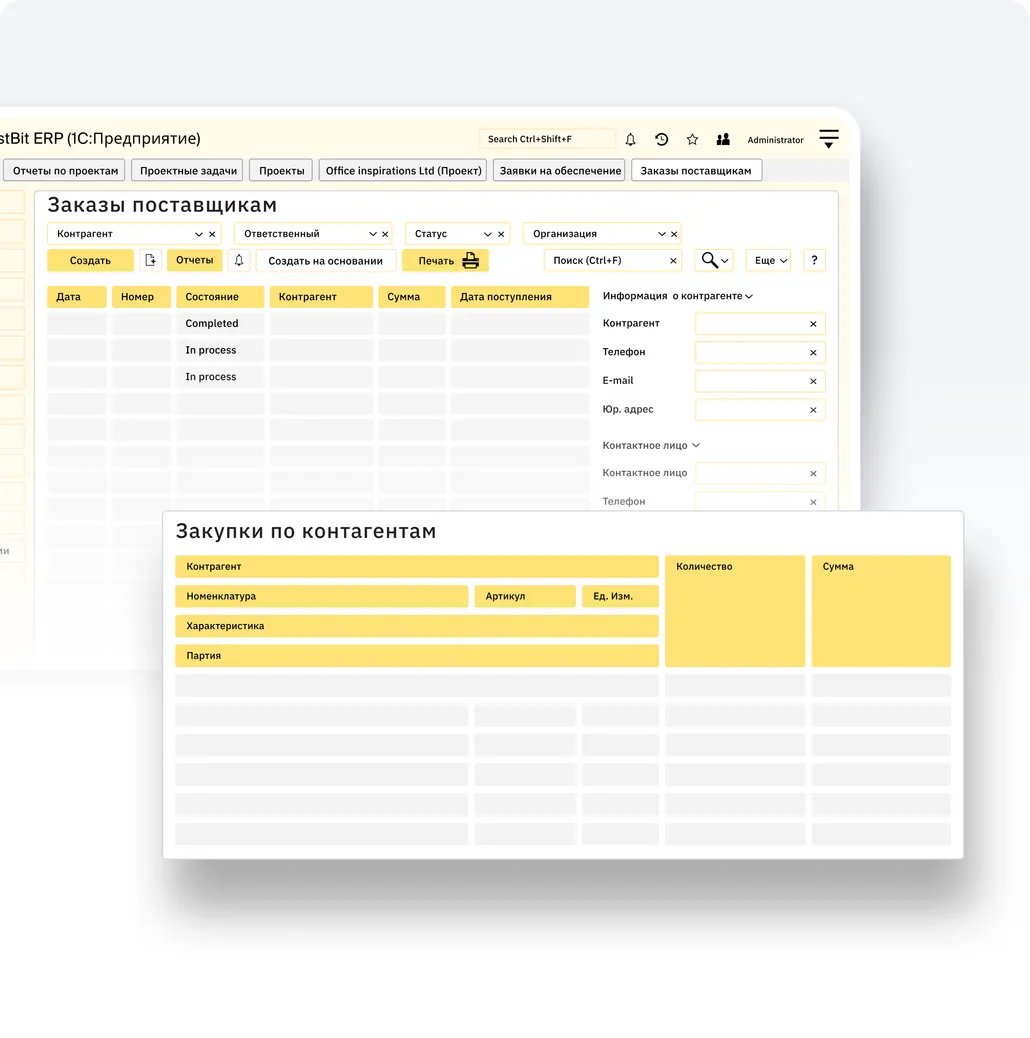Viewport: 1030px width, 1038px height.
Task: Open the history clock icon
Action: click(x=661, y=140)
